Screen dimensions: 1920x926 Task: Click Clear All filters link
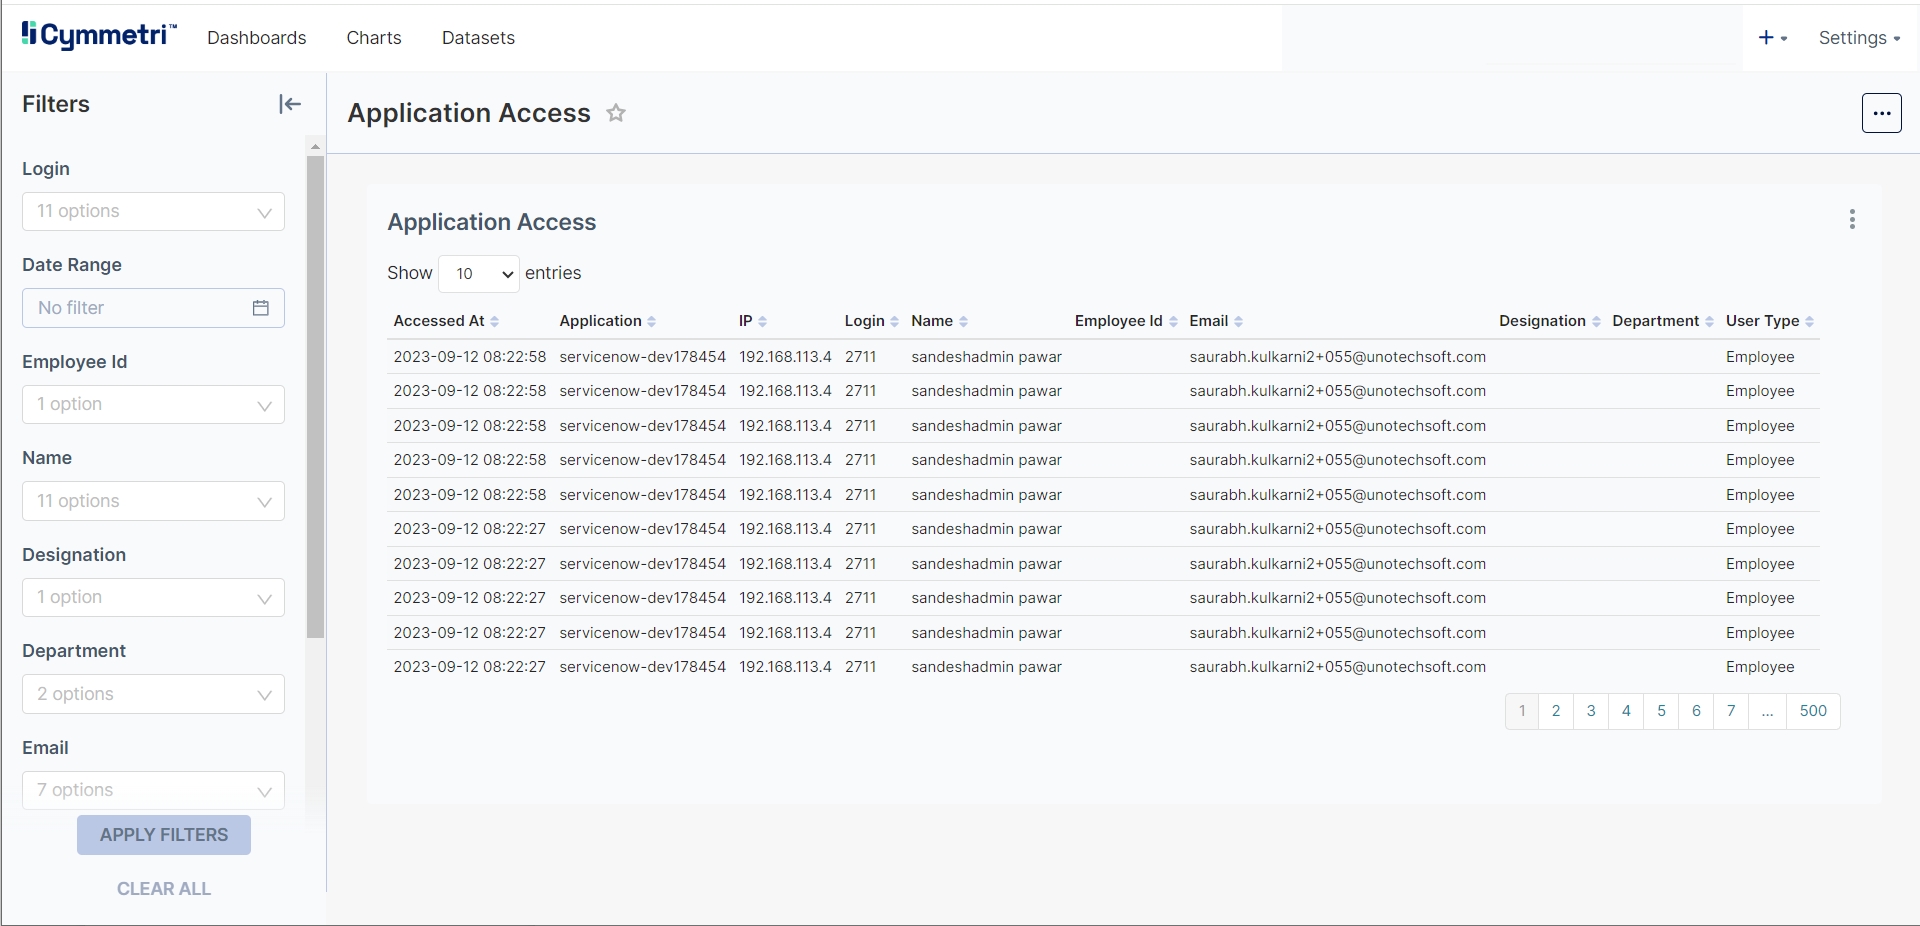[164, 889]
